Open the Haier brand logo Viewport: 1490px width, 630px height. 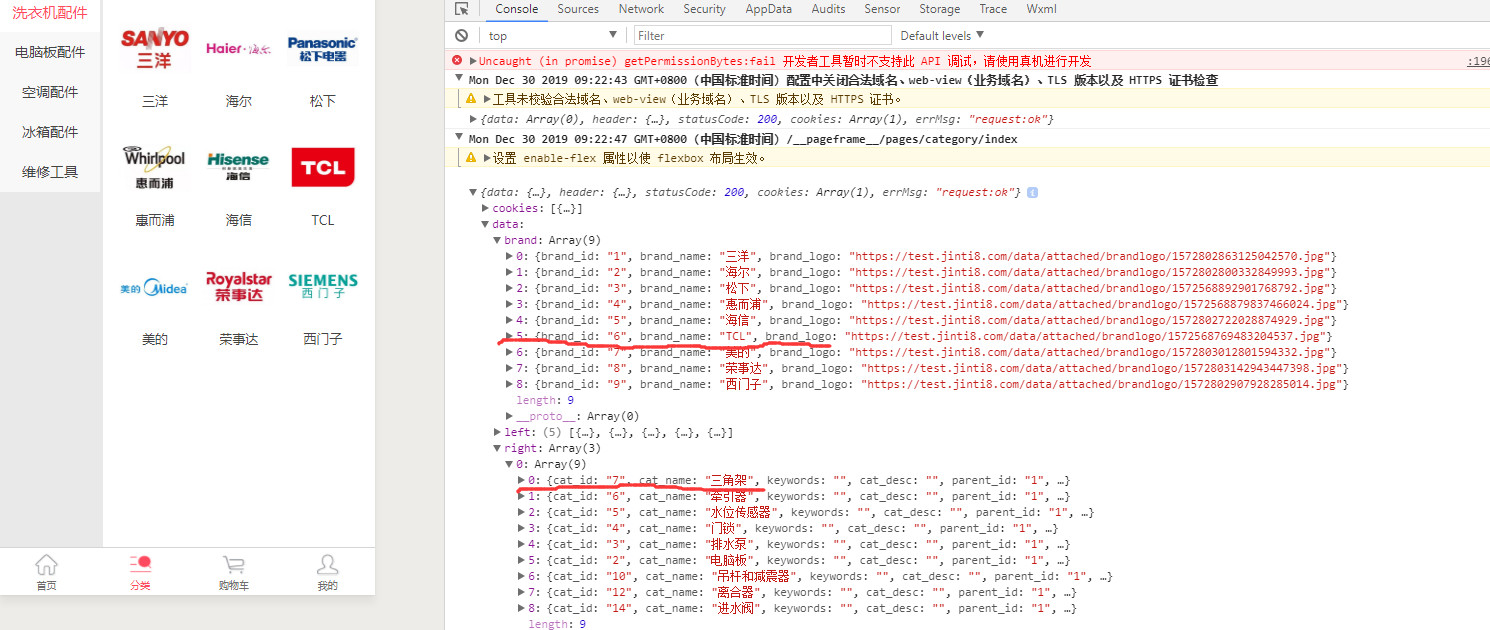[238, 48]
